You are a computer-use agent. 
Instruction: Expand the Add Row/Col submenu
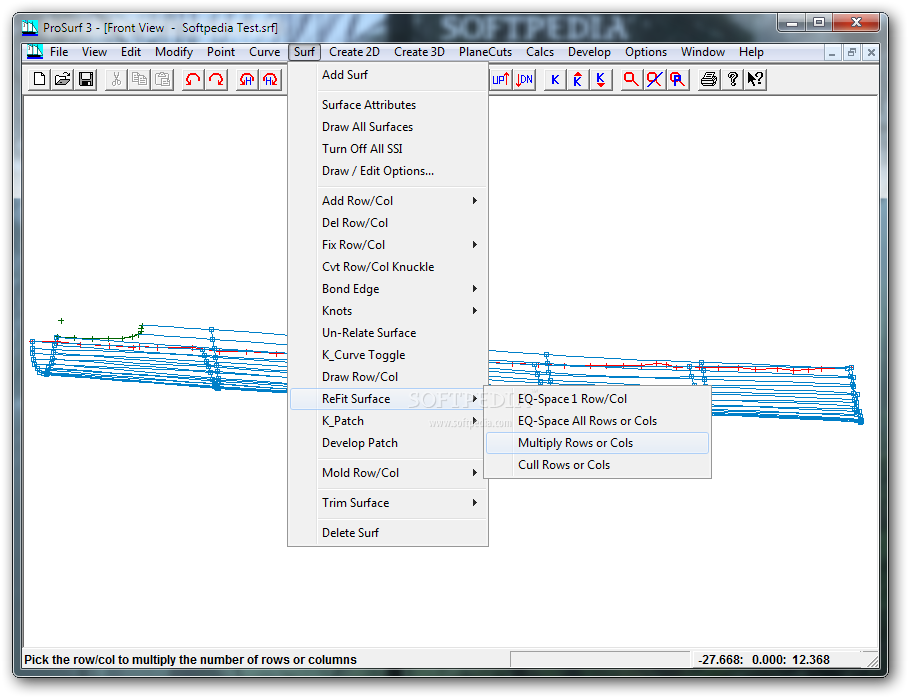(x=388, y=201)
